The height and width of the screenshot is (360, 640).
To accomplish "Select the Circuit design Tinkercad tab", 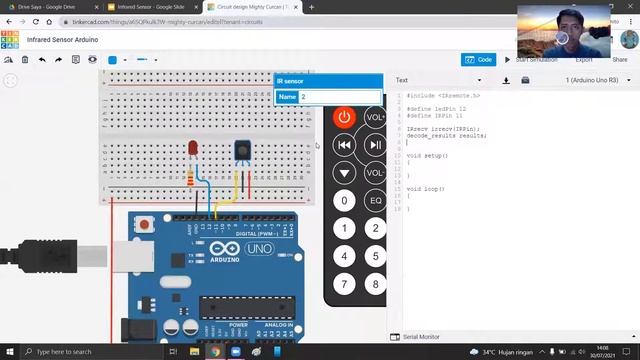I will (x=252, y=7).
